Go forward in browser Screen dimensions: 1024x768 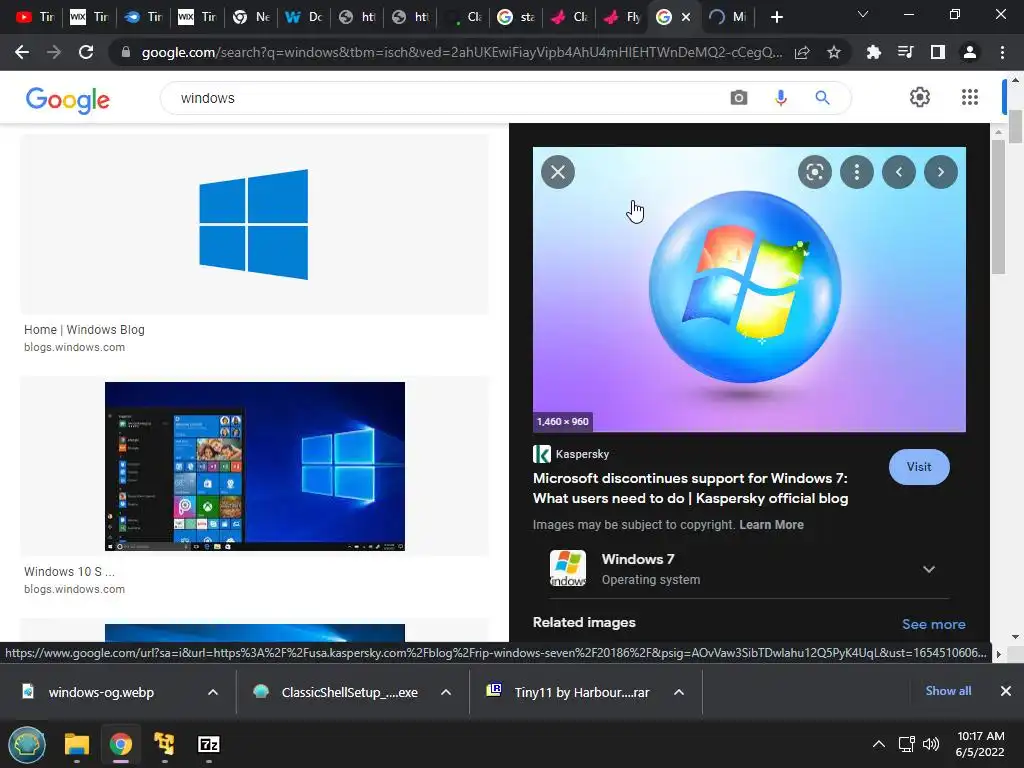tap(54, 52)
